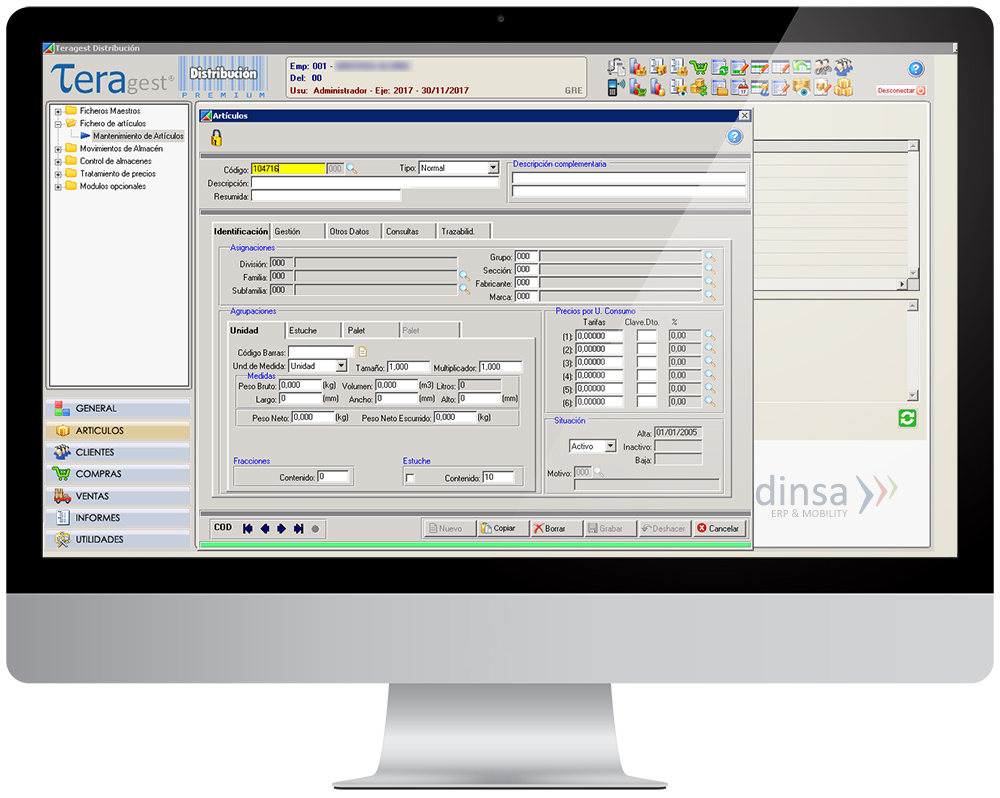Select the green shopping cart toolbar icon
Screen dimensions: 1000x798
coord(699,66)
